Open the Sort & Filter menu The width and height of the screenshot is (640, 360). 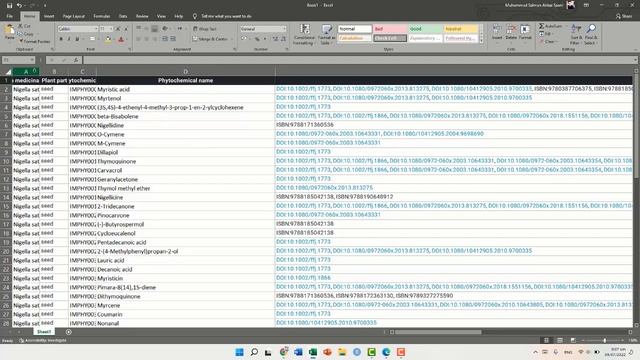[x=576, y=34]
